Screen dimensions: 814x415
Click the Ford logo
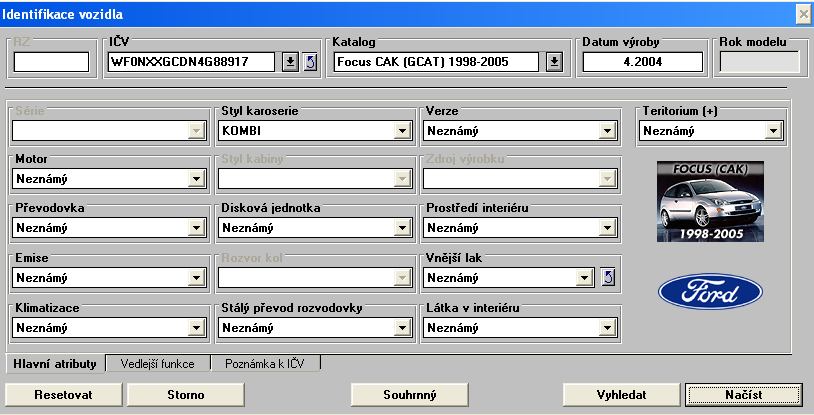pyautogui.click(x=709, y=292)
